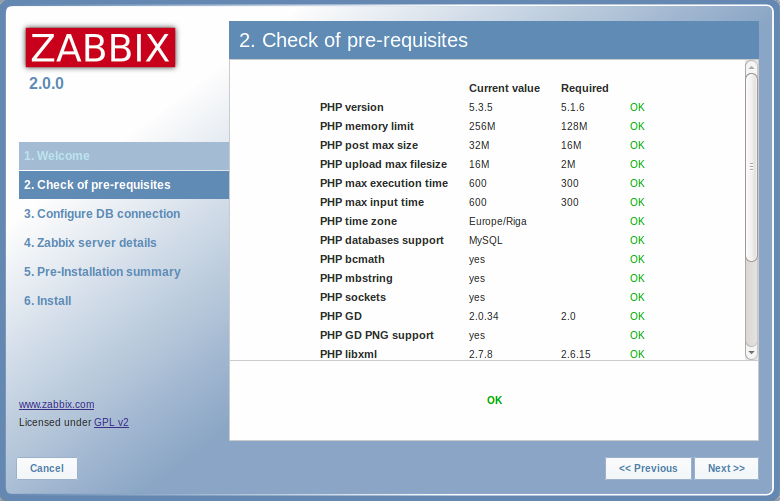Viewport: 780px width, 501px height.
Task: Click the Check of pre-requisites page heading
Action: pyautogui.click(x=353, y=40)
